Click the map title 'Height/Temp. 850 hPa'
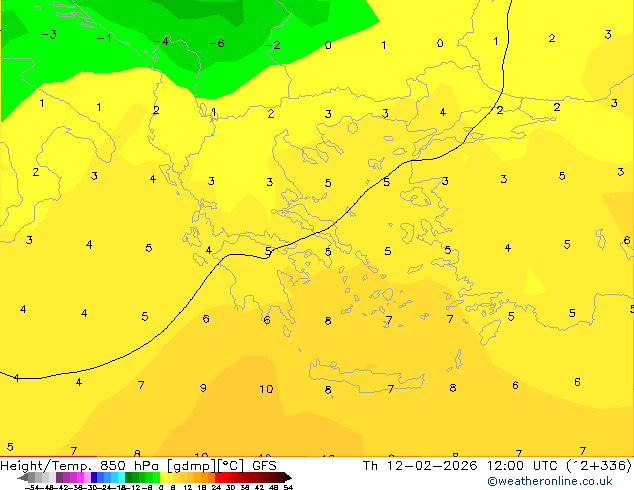This screenshot has height=490, width=634. 79,466
